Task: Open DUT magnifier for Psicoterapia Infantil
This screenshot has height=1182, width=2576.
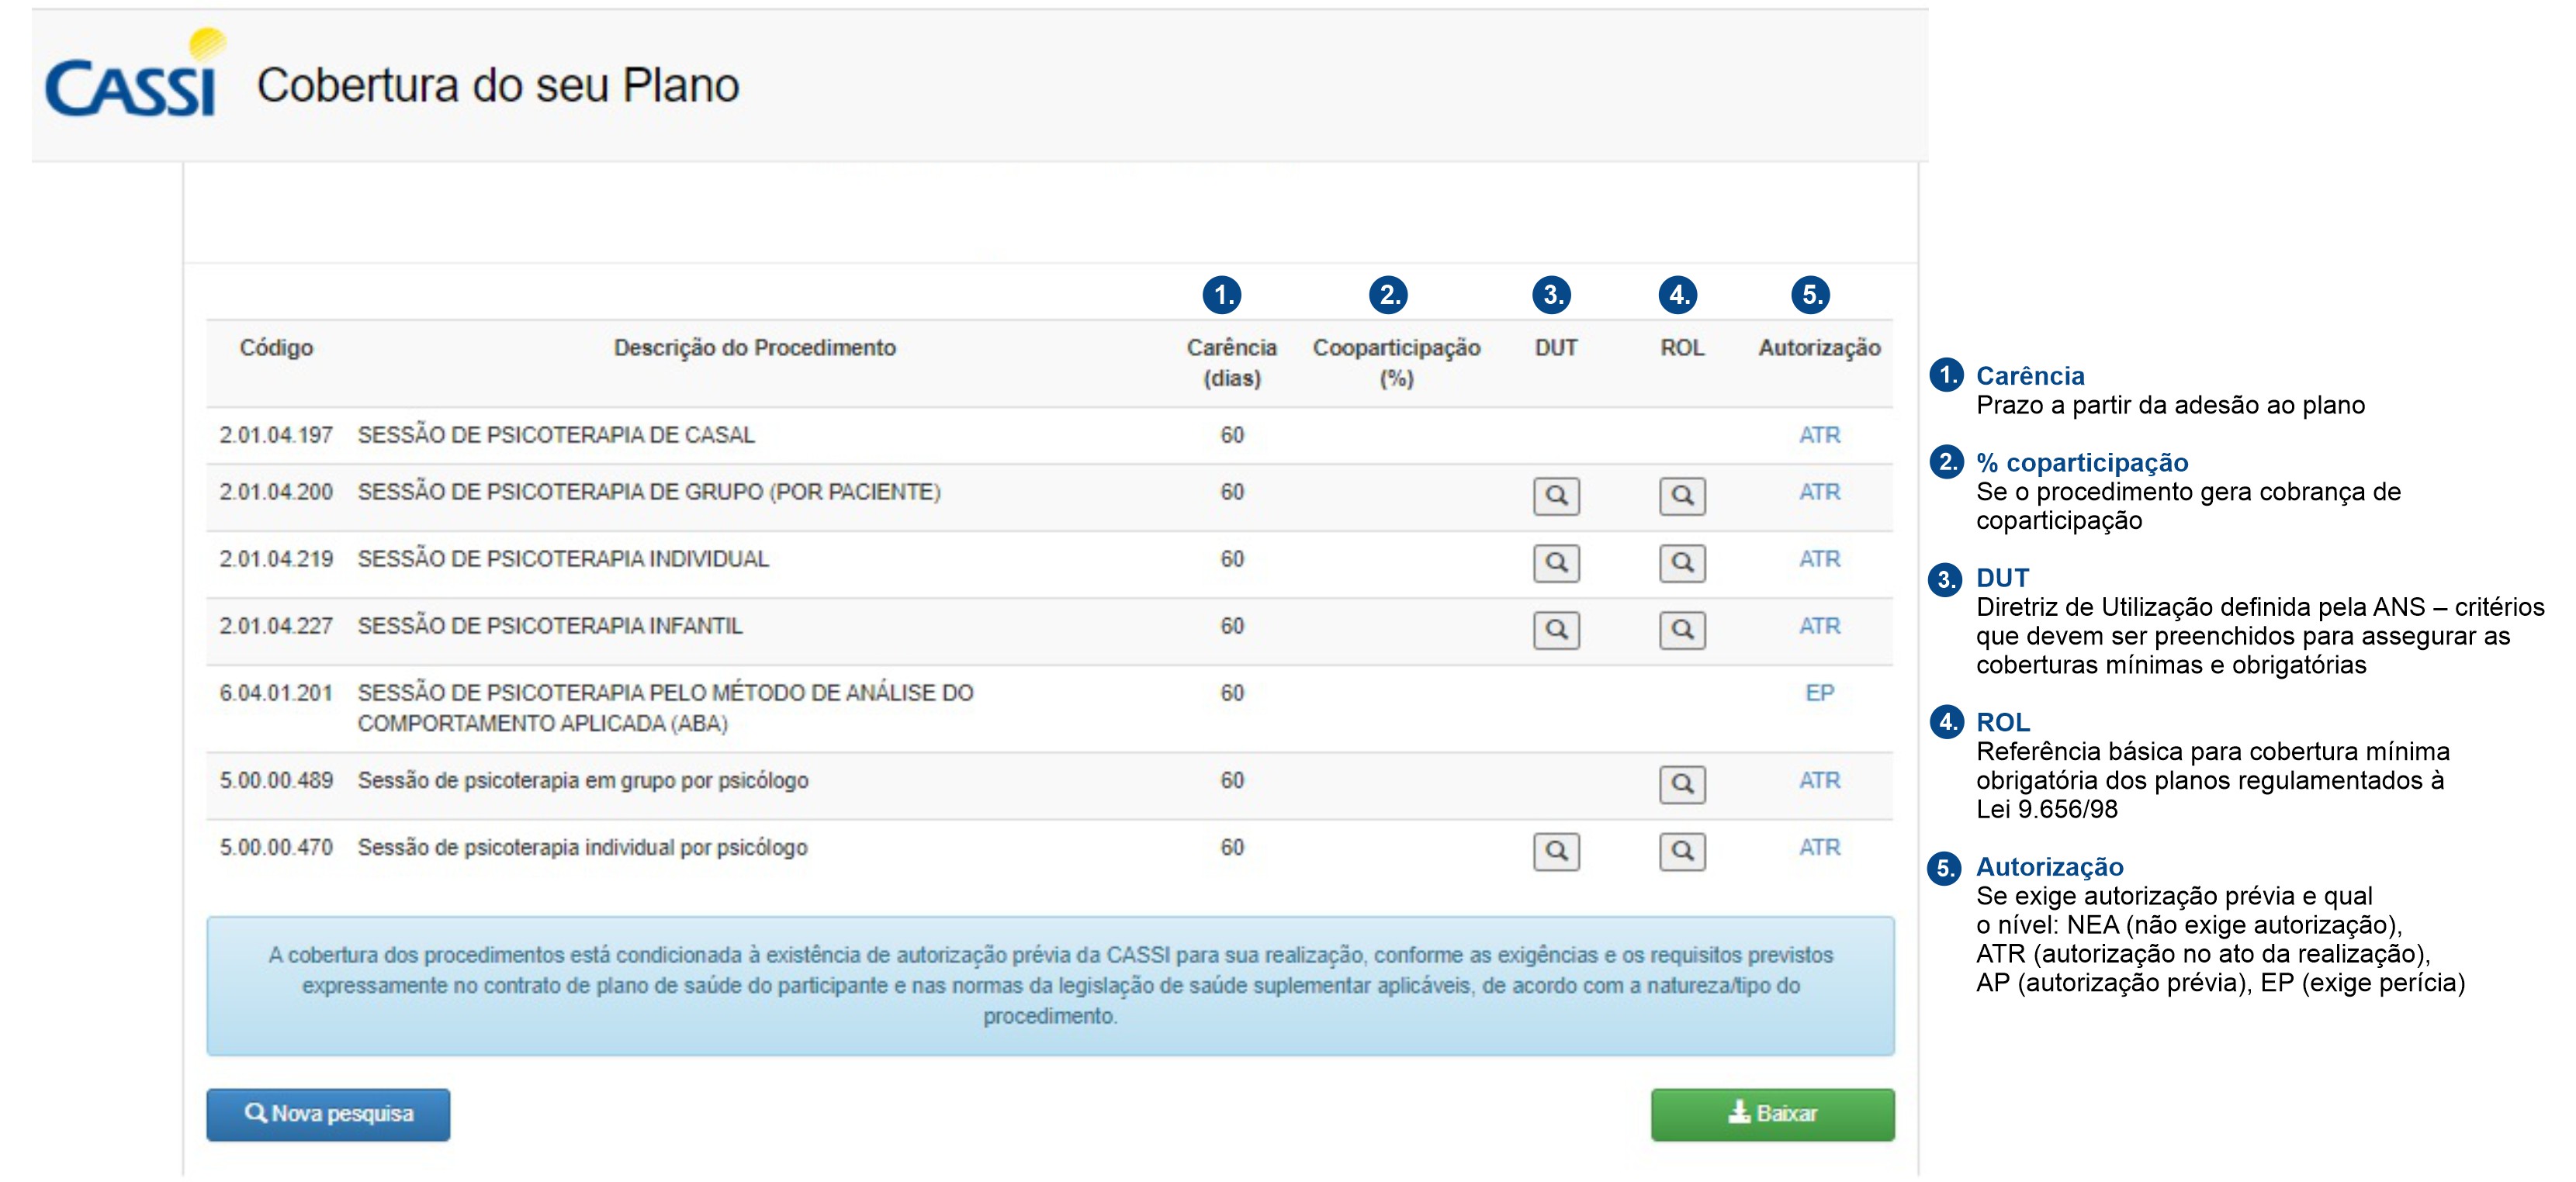Action: coord(1556,630)
